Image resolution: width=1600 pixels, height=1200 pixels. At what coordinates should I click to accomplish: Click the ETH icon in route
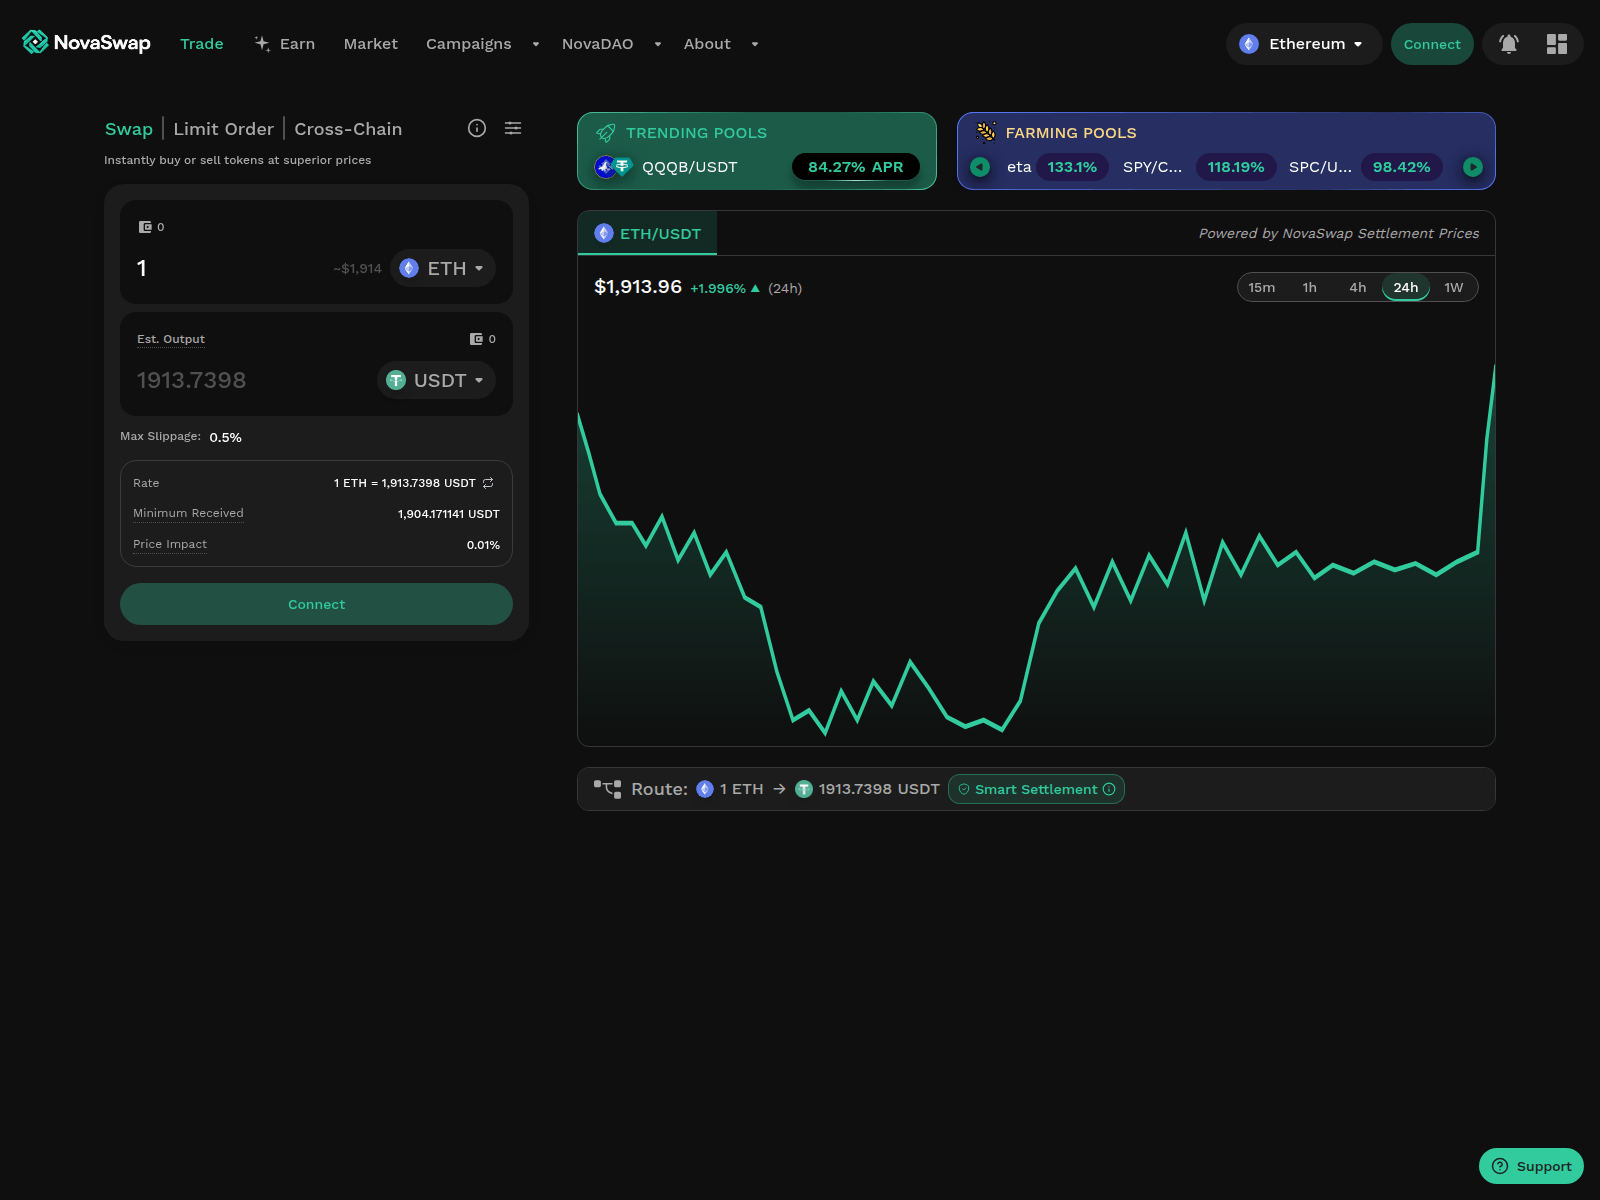[705, 789]
